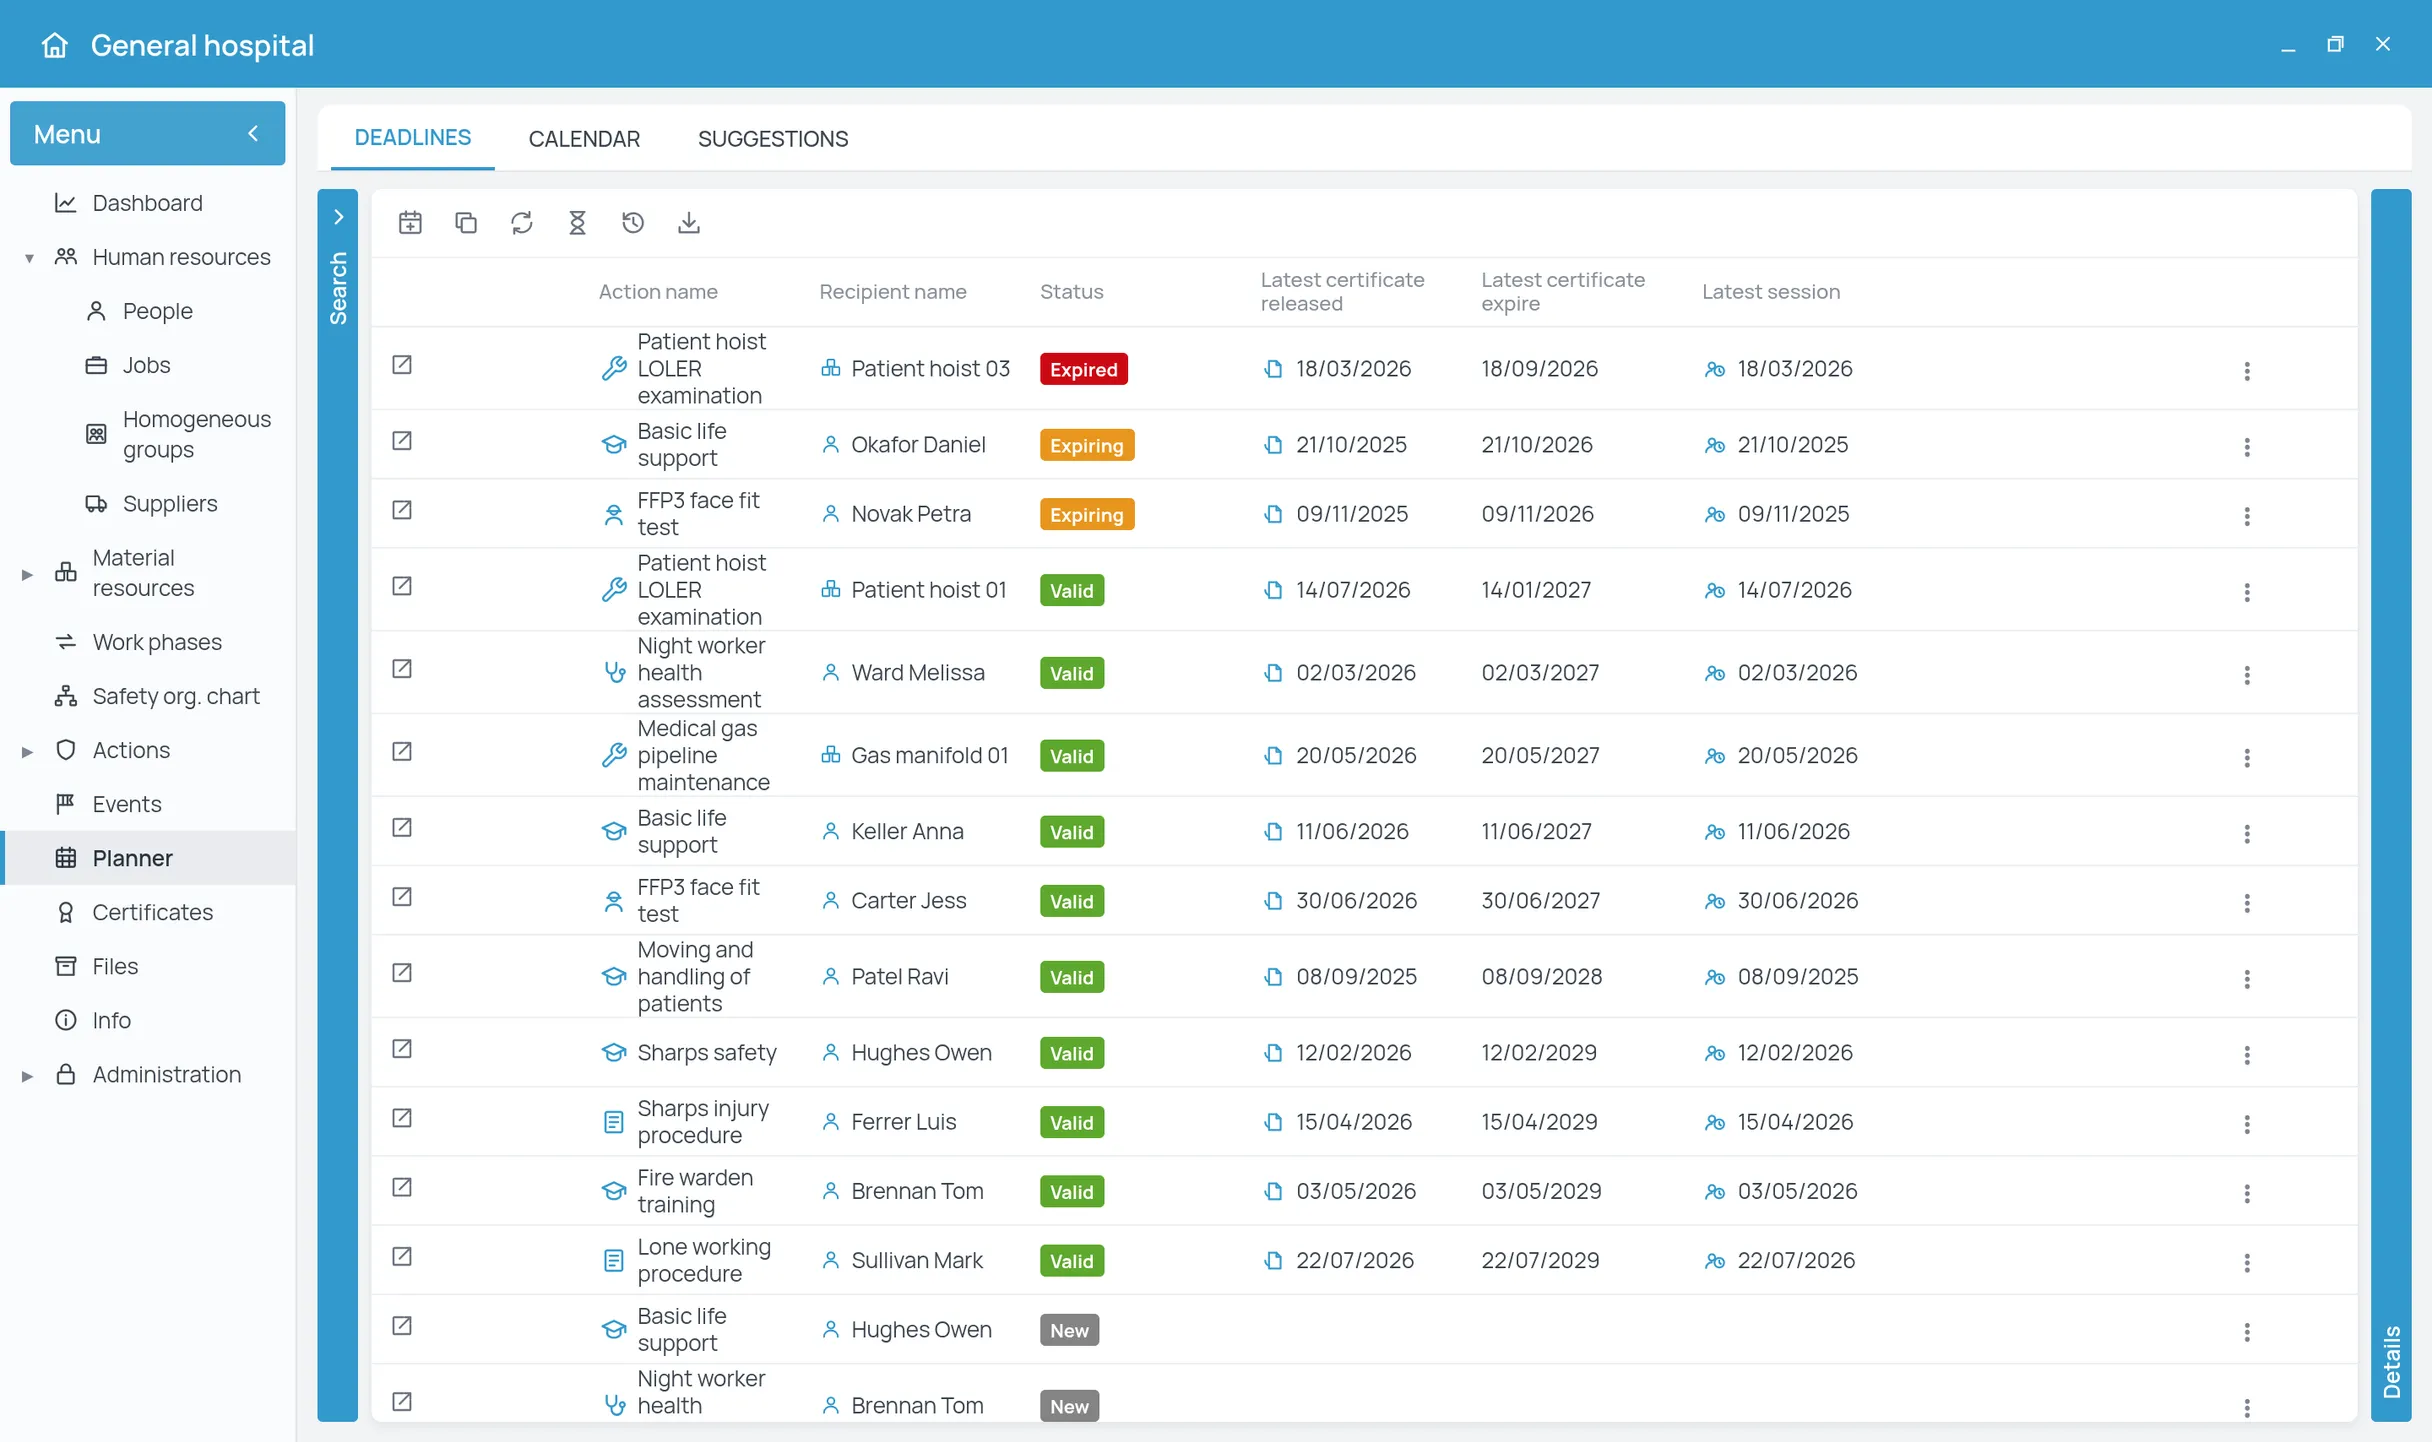Tick the checkbox for Novak Petra row
2432x1442 pixels.
point(402,510)
